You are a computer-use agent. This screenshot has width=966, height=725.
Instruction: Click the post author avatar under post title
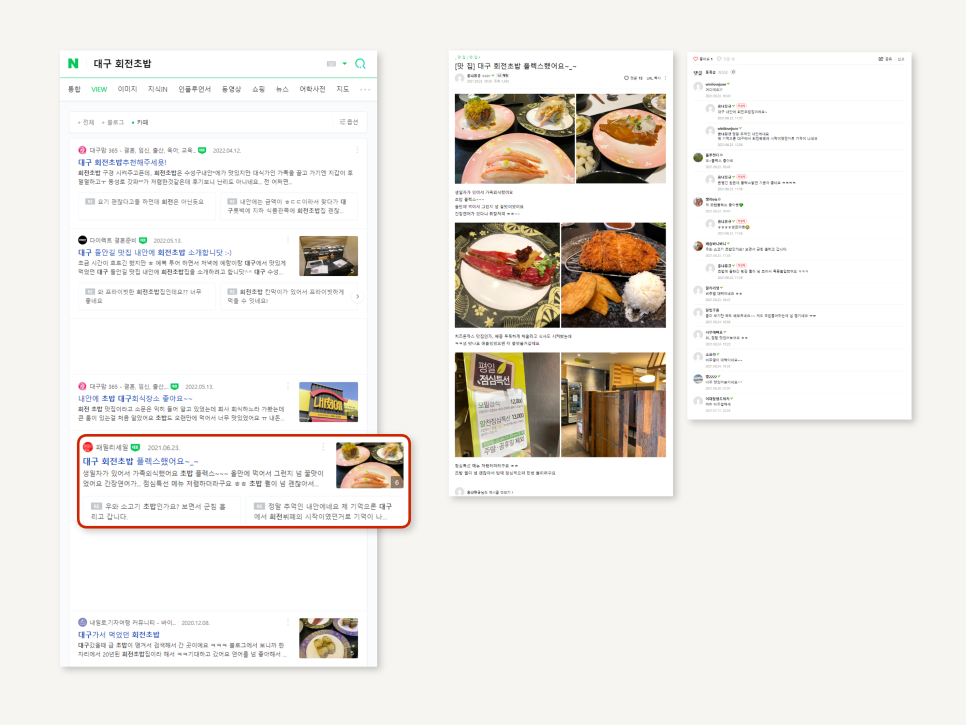[459, 78]
